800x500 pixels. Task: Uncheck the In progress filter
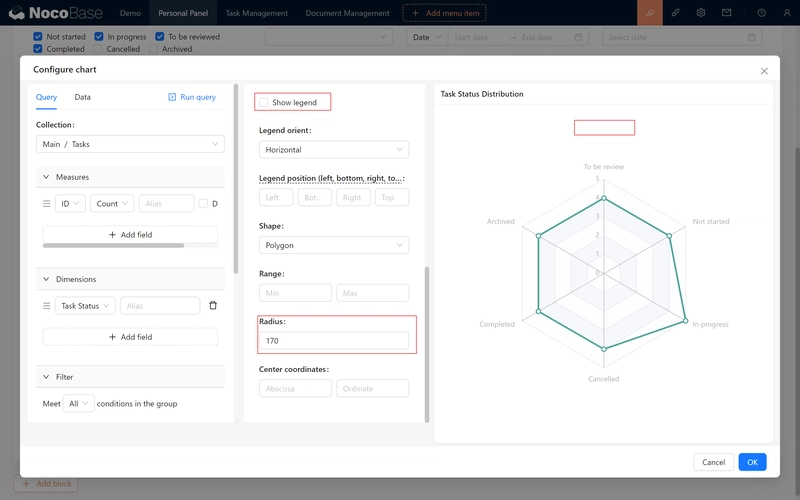pos(98,37)
